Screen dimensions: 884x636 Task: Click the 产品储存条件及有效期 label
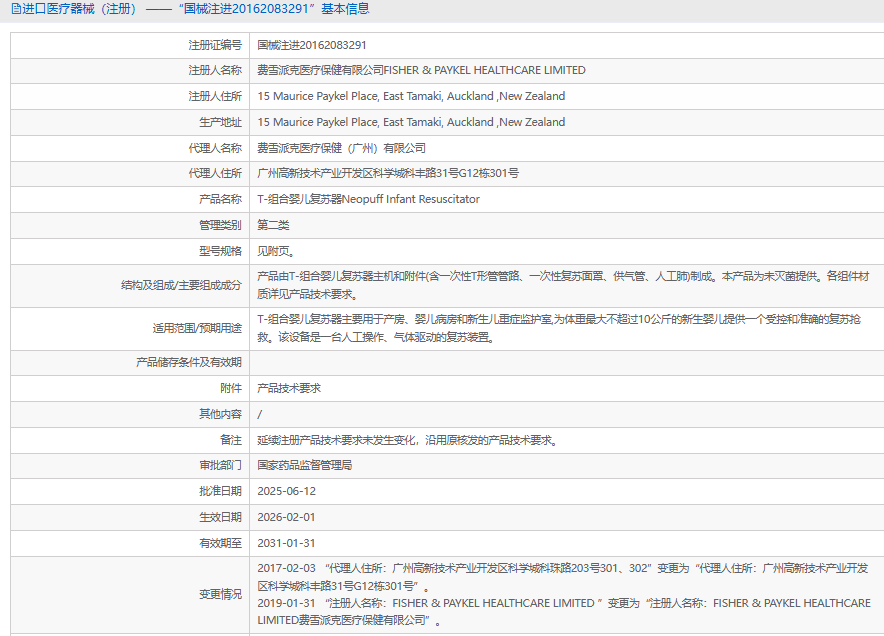point(188,363)
